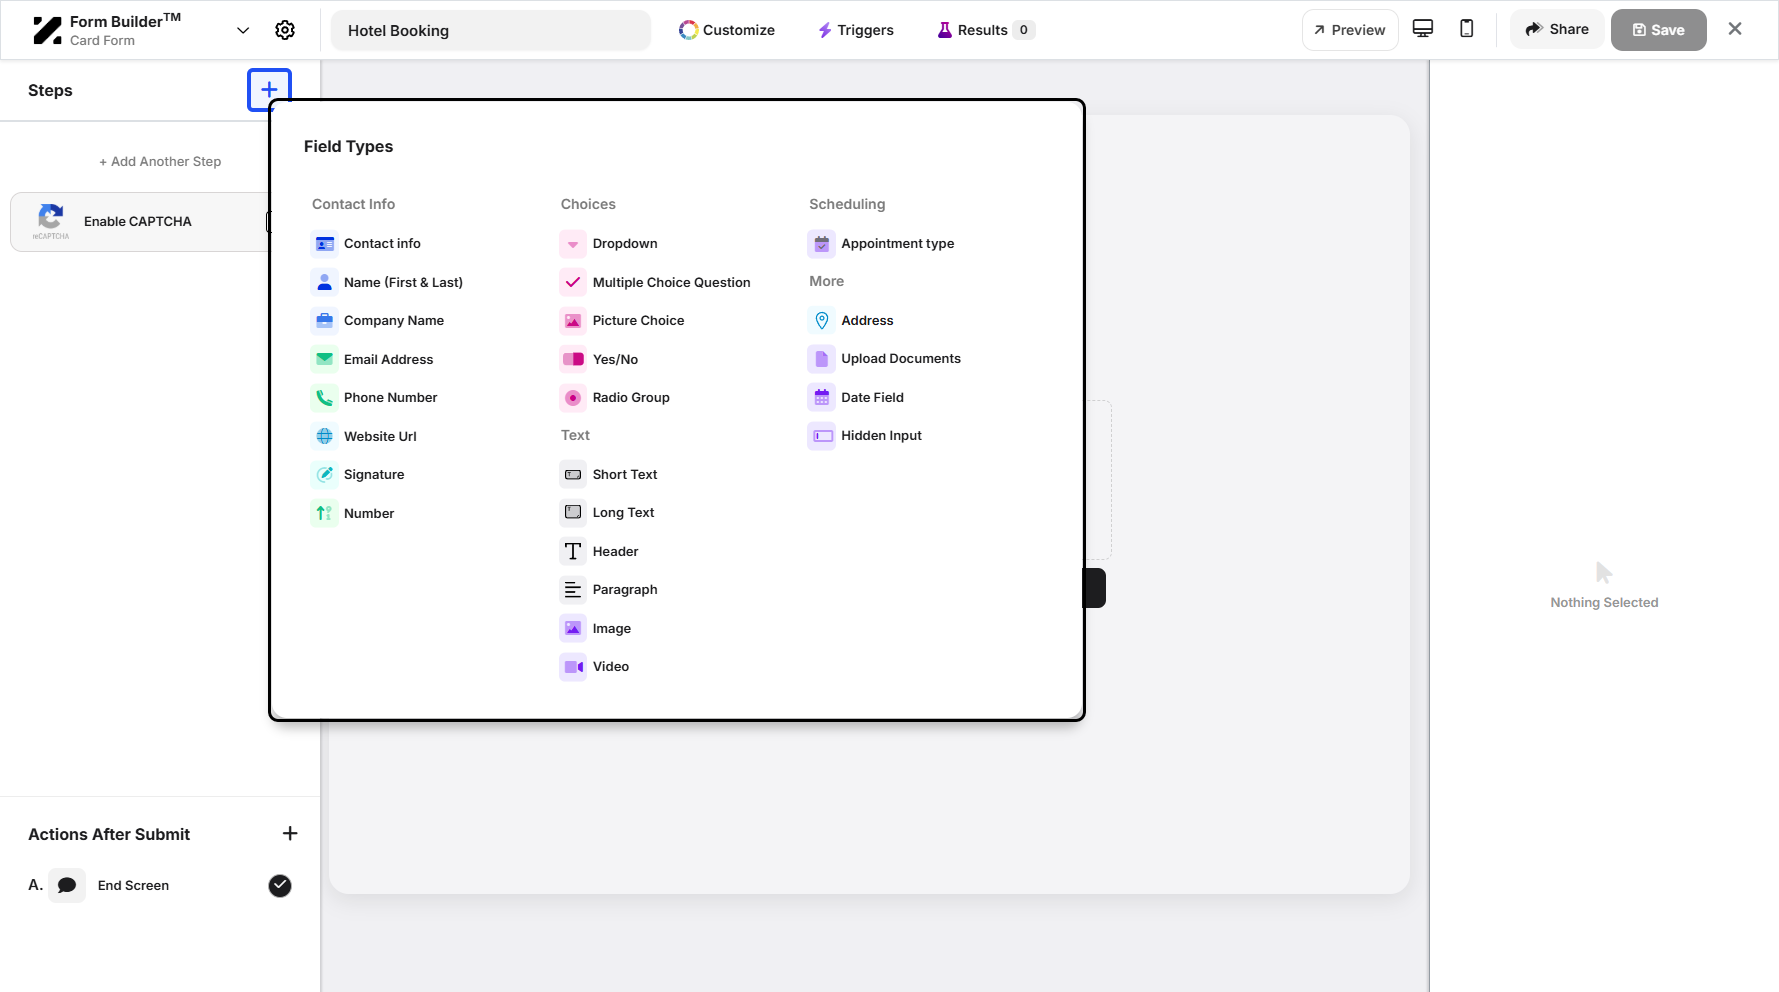The width and height of the screenshot is (1779, 992).
Task: Add Yes/No field
Action: (599, 359)
